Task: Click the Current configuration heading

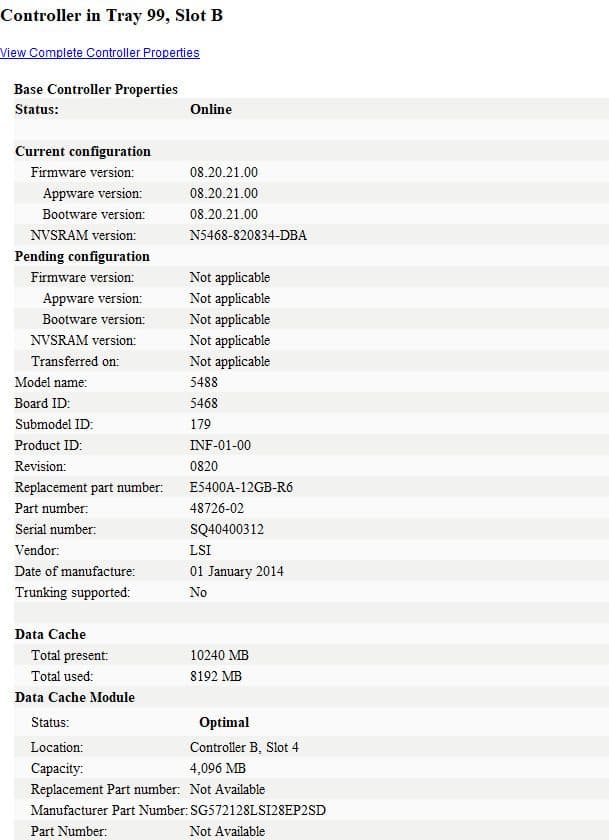Action: click(x=83, y=152)
